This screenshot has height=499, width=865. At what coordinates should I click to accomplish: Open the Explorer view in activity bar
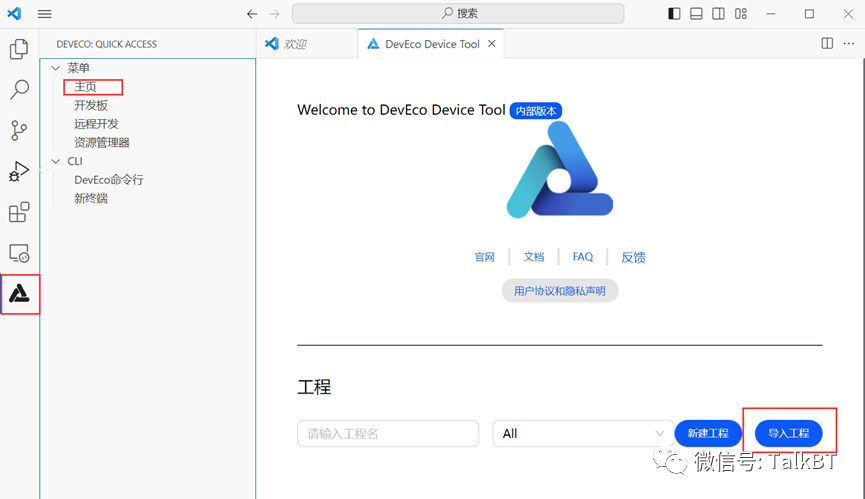pos(19,49)
